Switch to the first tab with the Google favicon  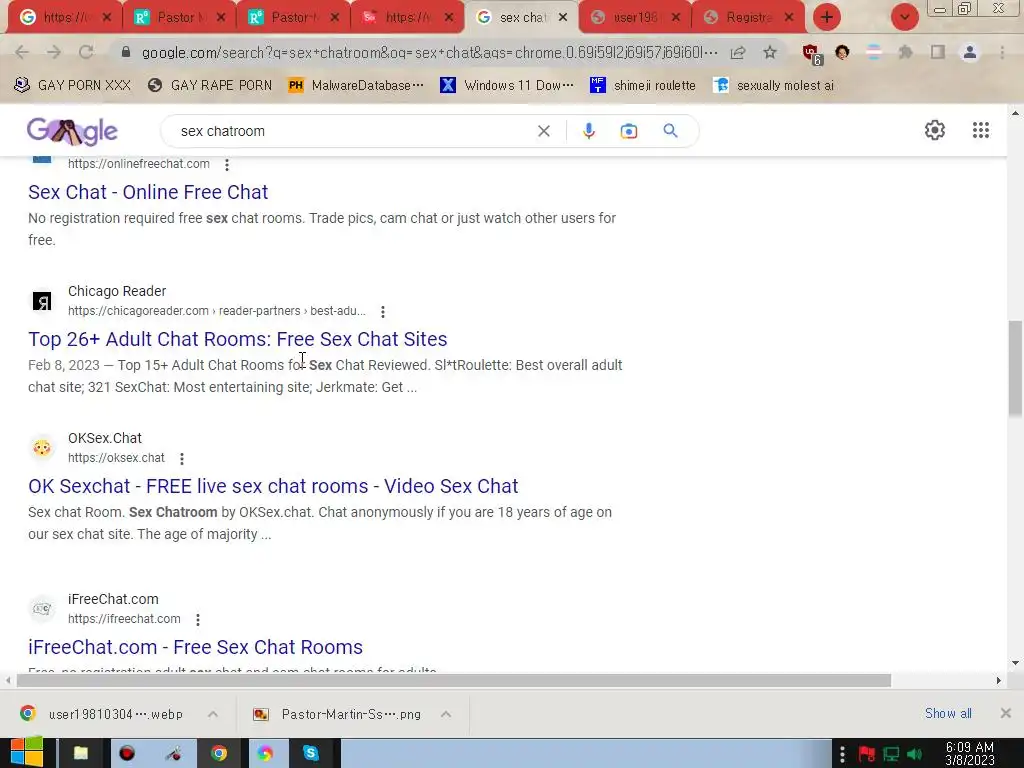coord(64,17)
